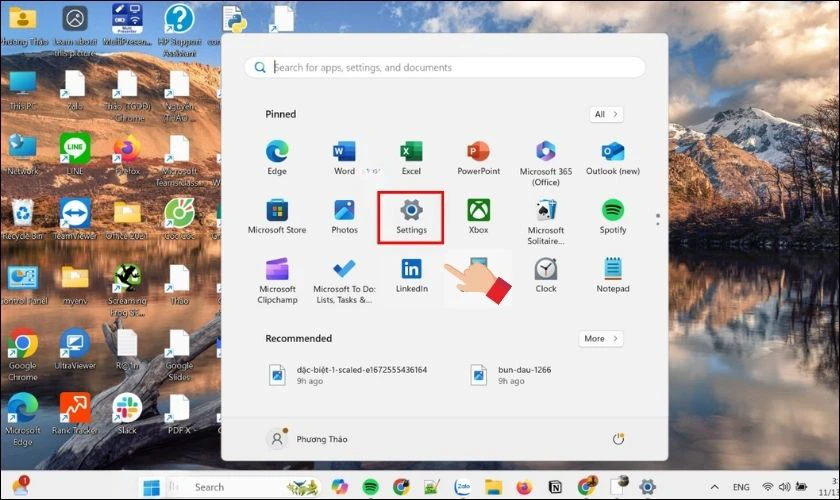
Task: Open Spotify from pinned apps
Action: 613,214
